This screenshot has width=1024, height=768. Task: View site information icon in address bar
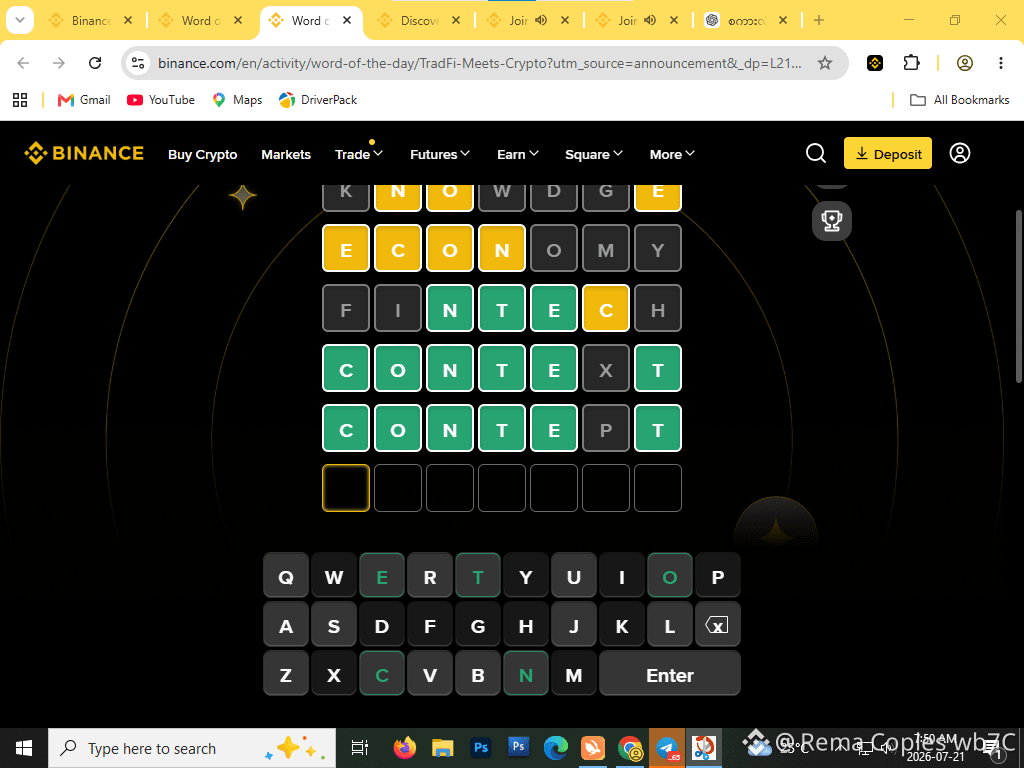138,63
